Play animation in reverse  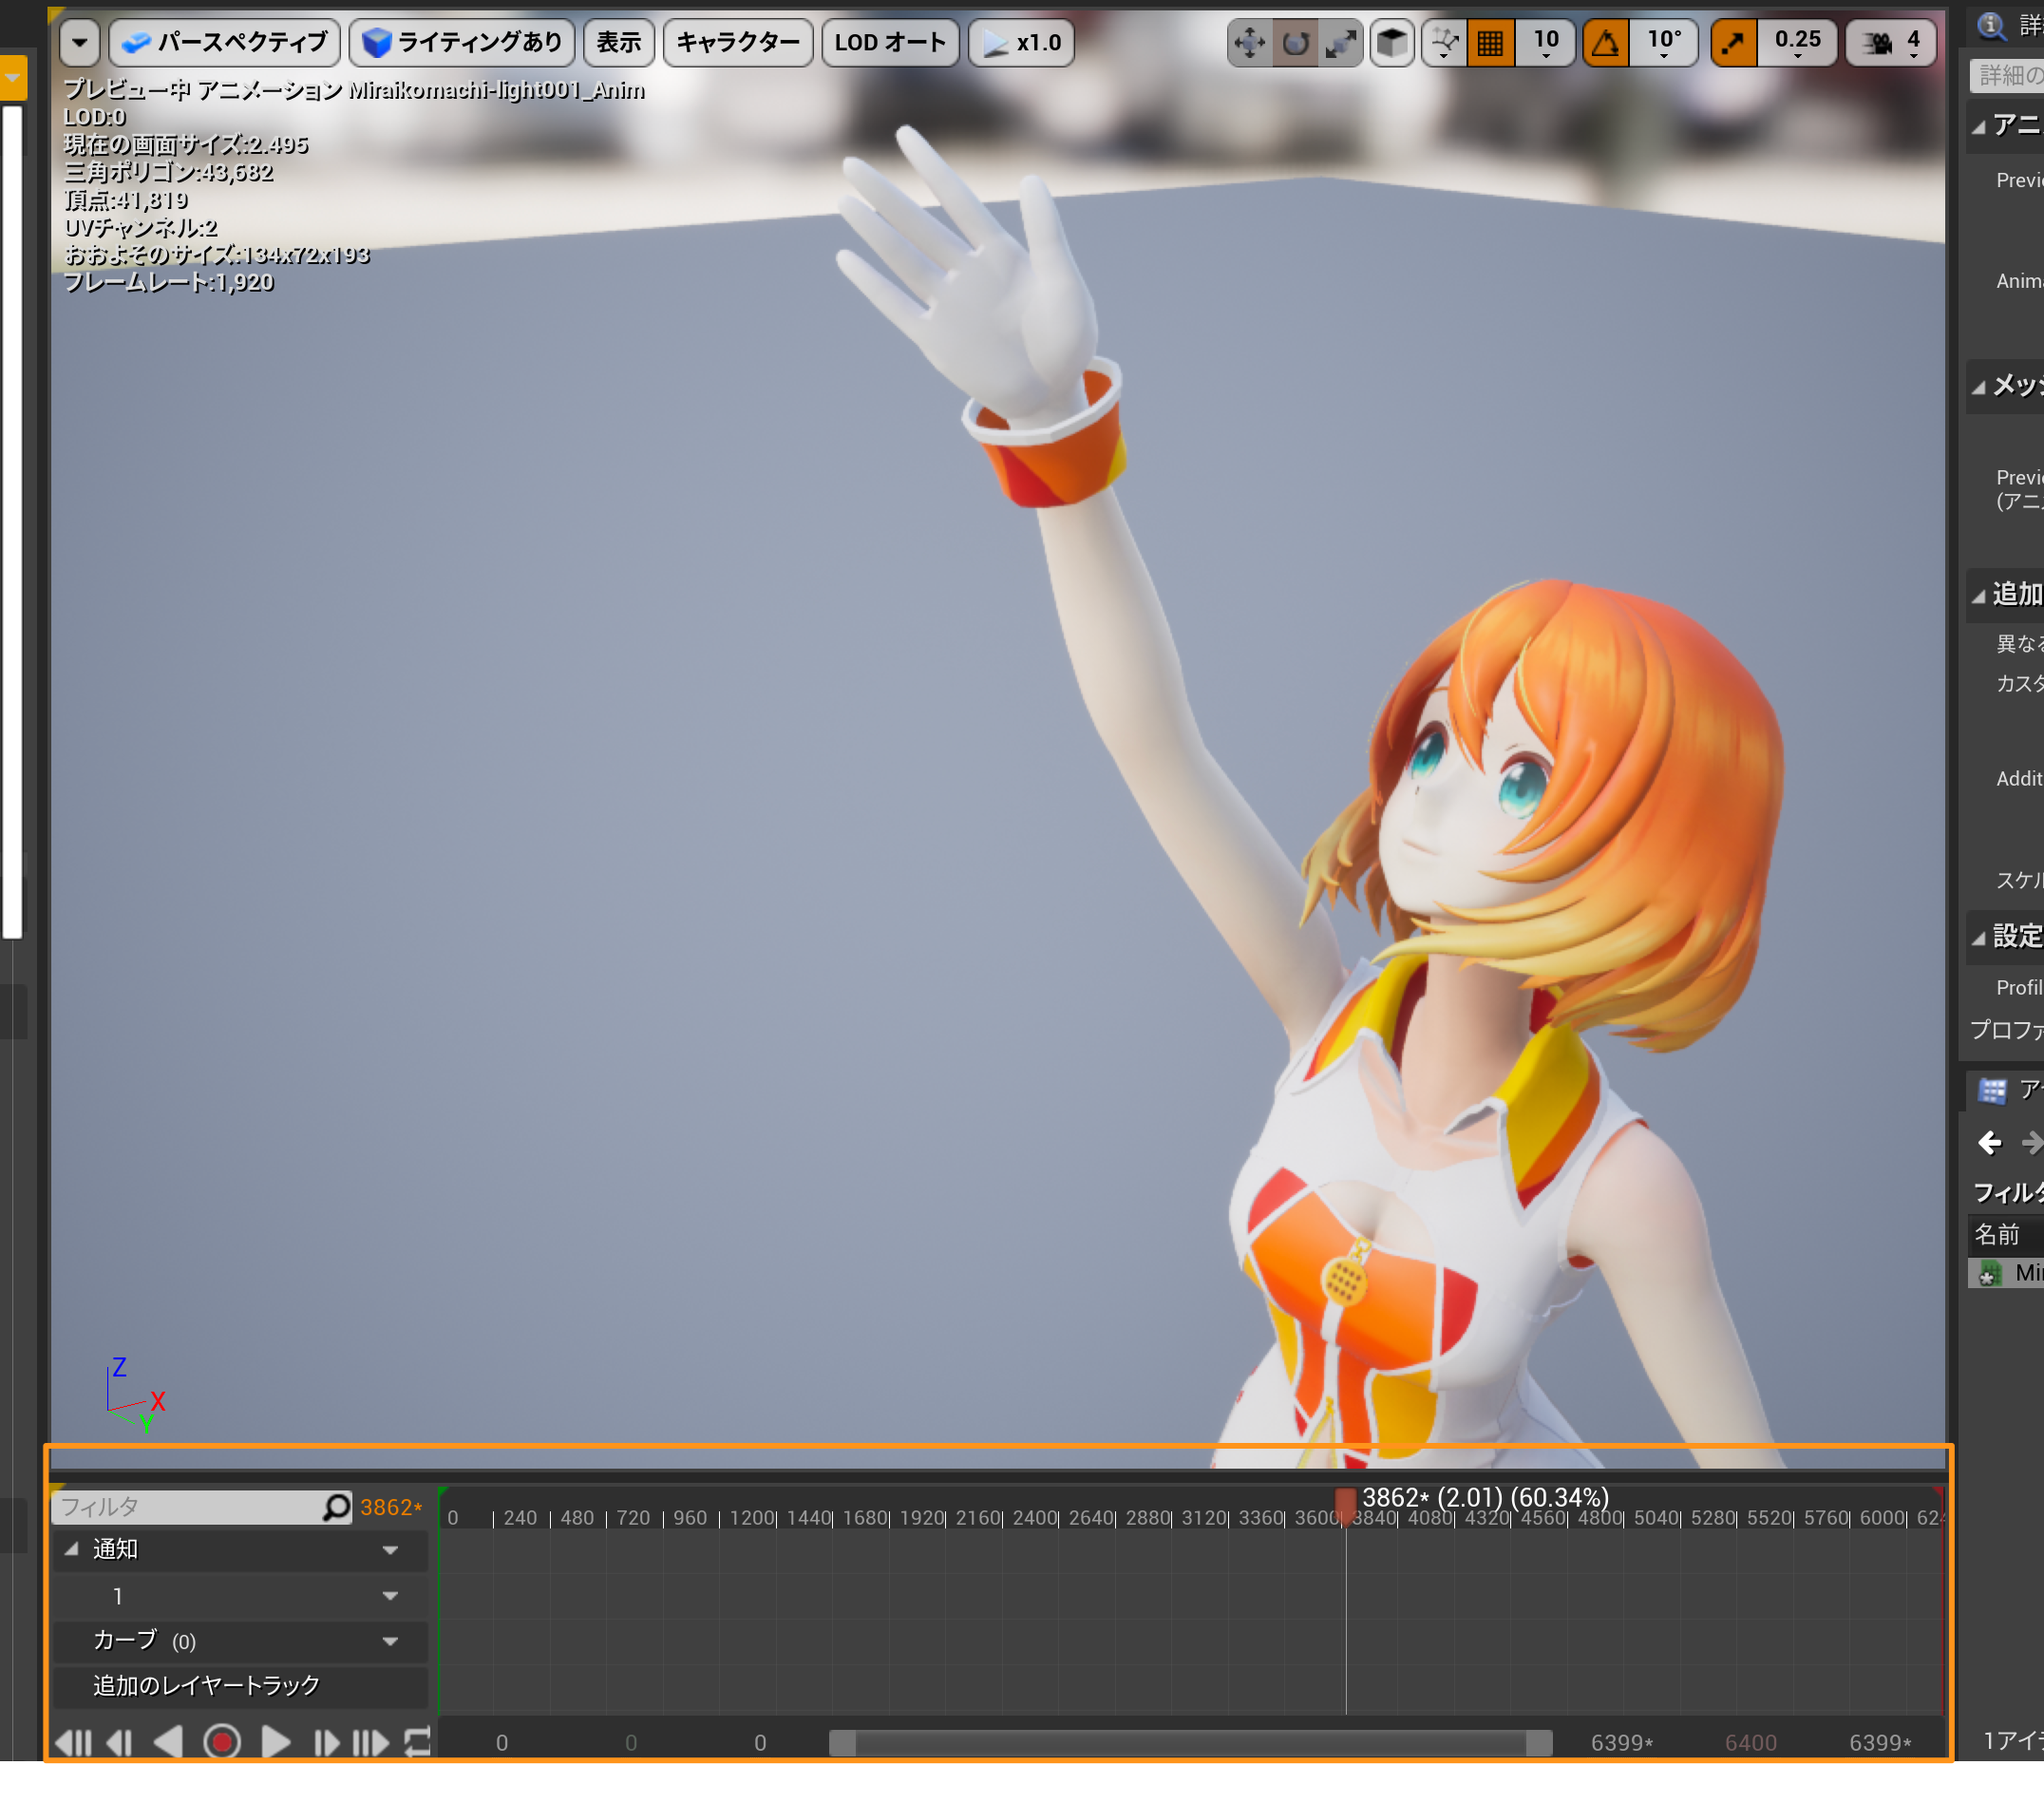pyautogui.click(x=168, y=1743)
